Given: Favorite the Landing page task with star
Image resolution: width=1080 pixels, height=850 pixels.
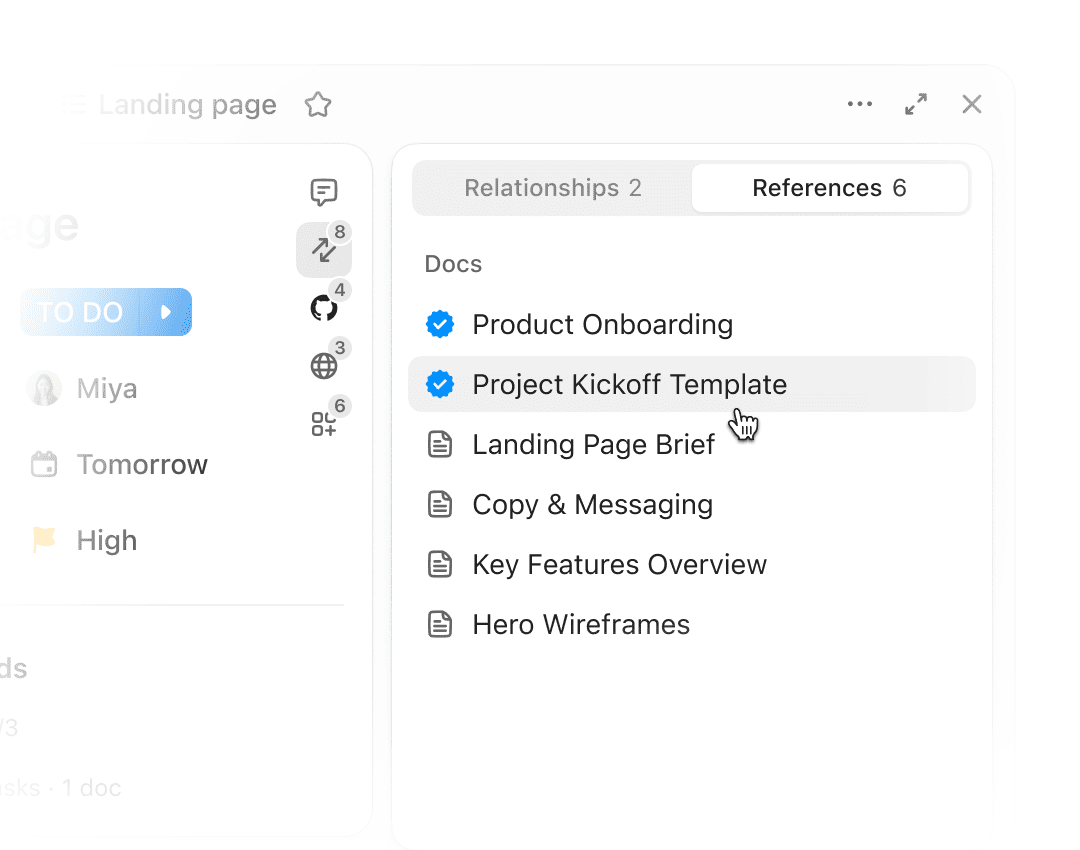Looking at the screenshot, I should [318, 105].
